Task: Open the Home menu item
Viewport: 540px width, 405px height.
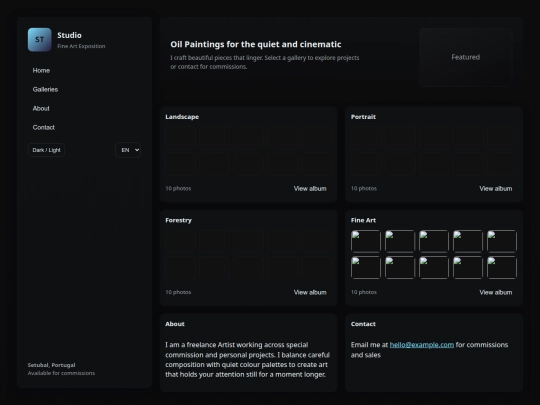Action: [41, 71]
